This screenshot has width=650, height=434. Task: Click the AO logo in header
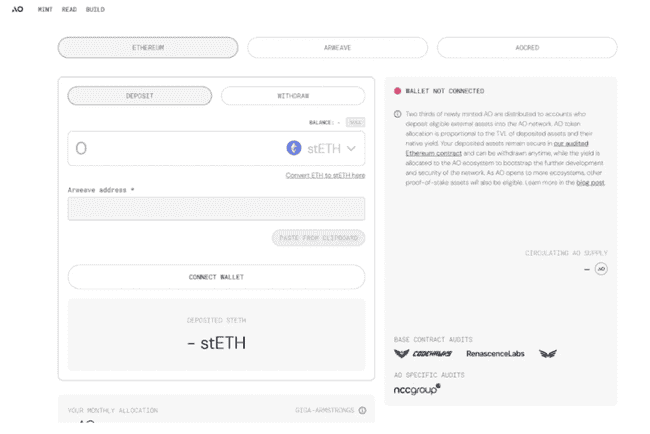pos(17,9)
